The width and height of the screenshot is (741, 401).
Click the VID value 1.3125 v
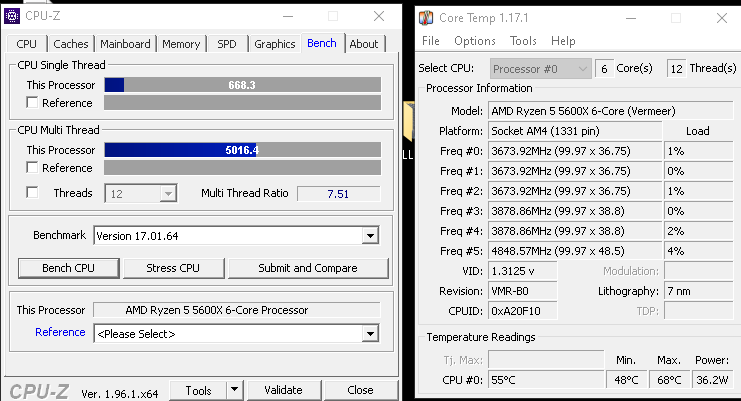pos(522,271)
